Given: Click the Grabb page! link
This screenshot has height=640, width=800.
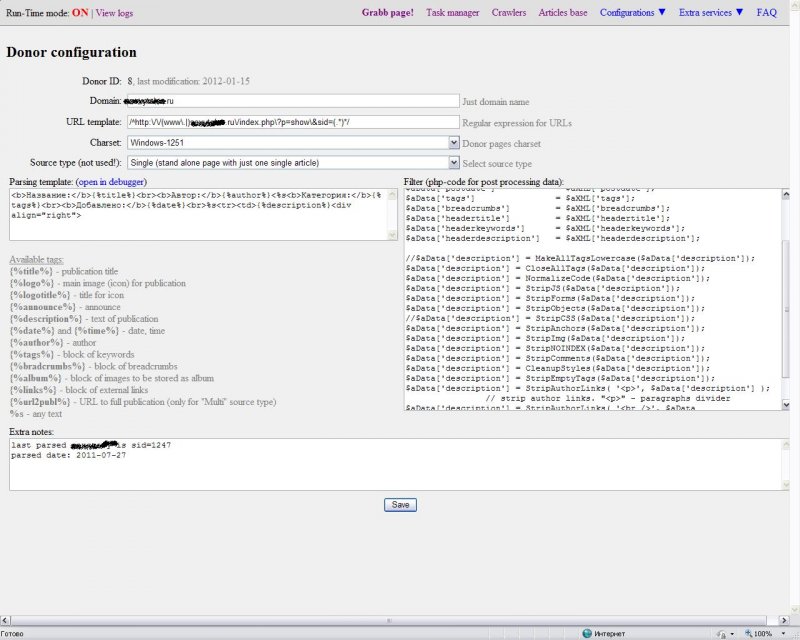Looking at the screenshot, I should click(387, 13).
